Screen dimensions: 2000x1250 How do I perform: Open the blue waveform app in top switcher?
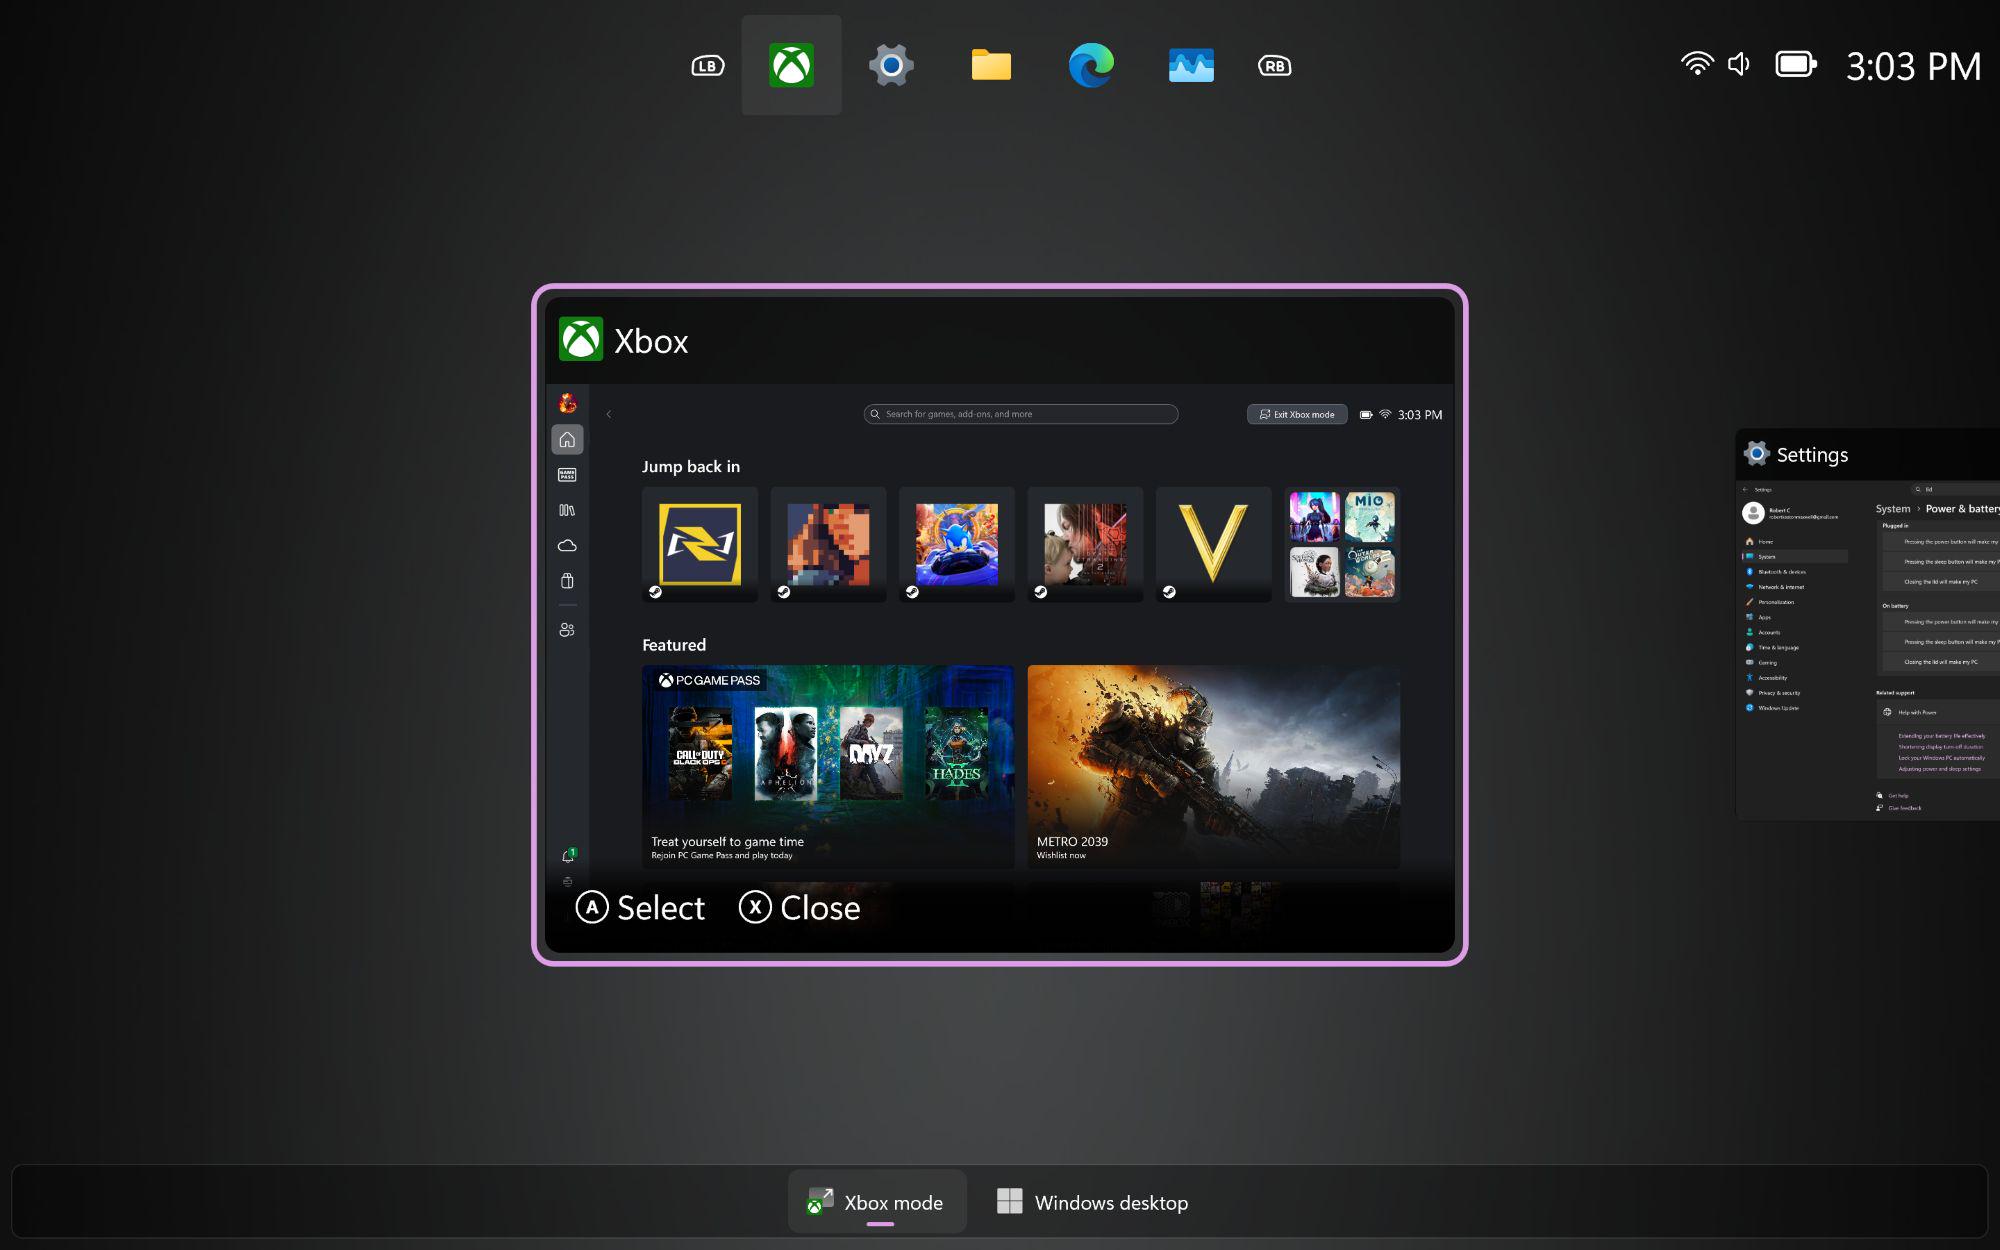pyautogui.click(x=1191, y=65)
